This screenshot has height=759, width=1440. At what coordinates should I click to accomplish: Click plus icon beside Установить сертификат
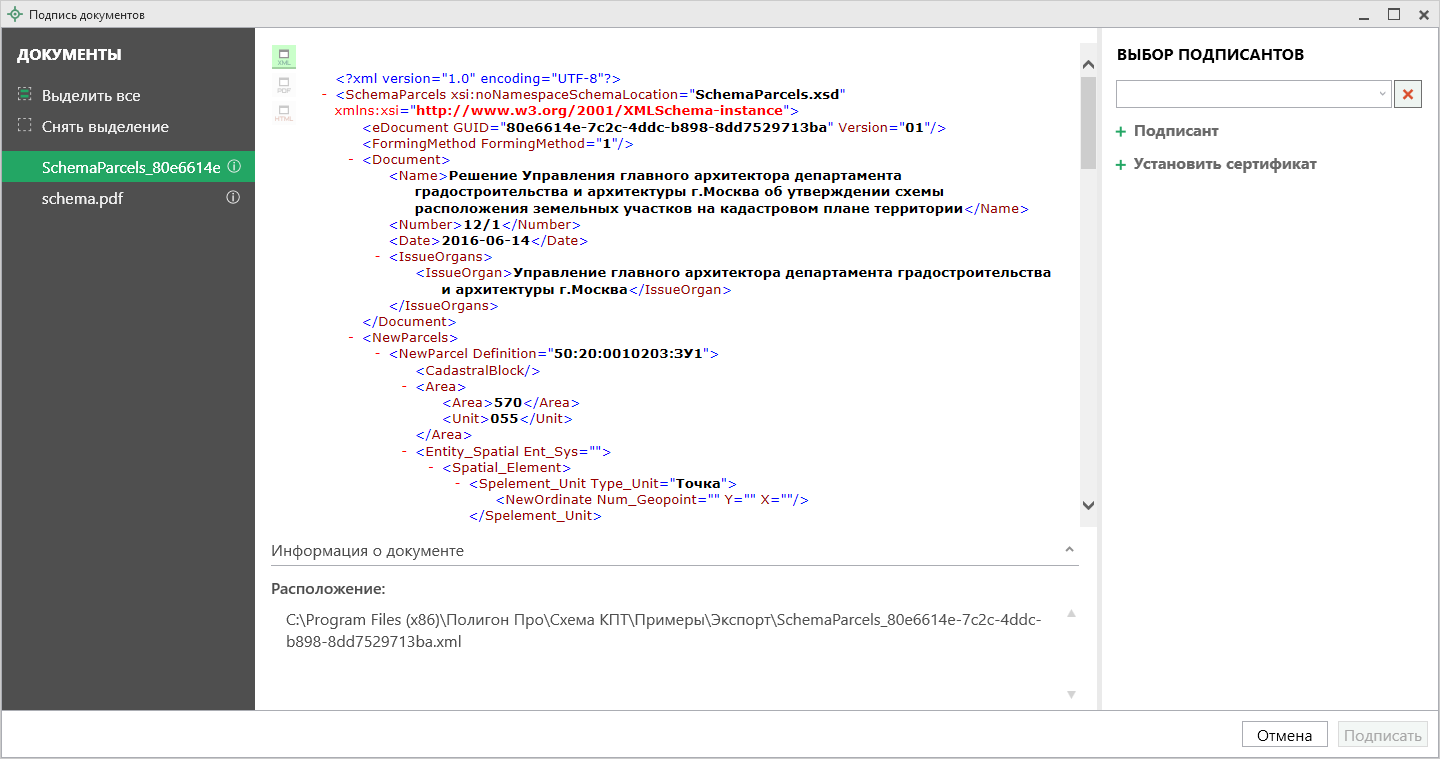(1121, 164)
